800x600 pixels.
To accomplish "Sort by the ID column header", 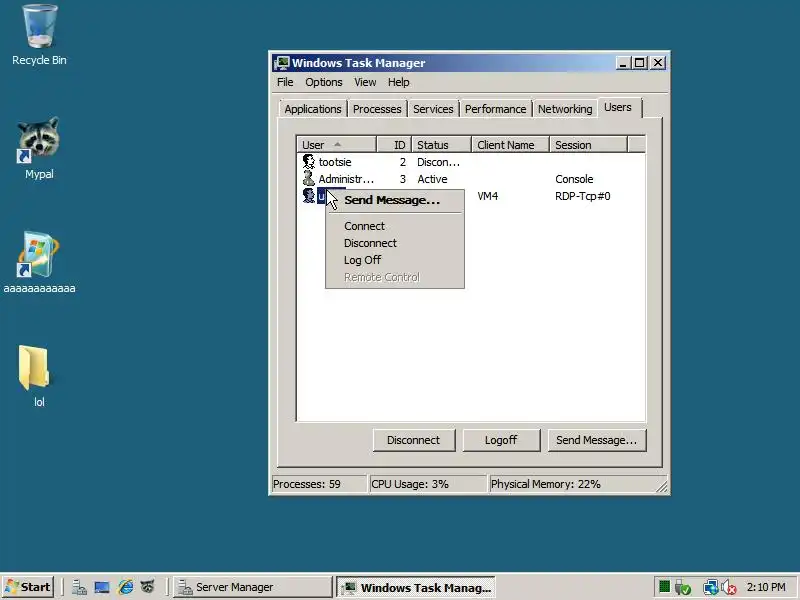I will (394, 145).
